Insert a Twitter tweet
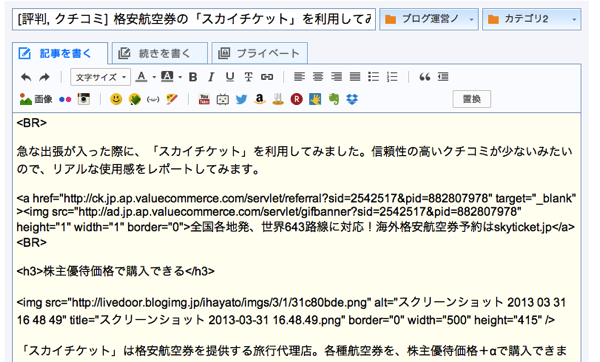The width and height of the screenshot is (600, 362). [241, 99]
